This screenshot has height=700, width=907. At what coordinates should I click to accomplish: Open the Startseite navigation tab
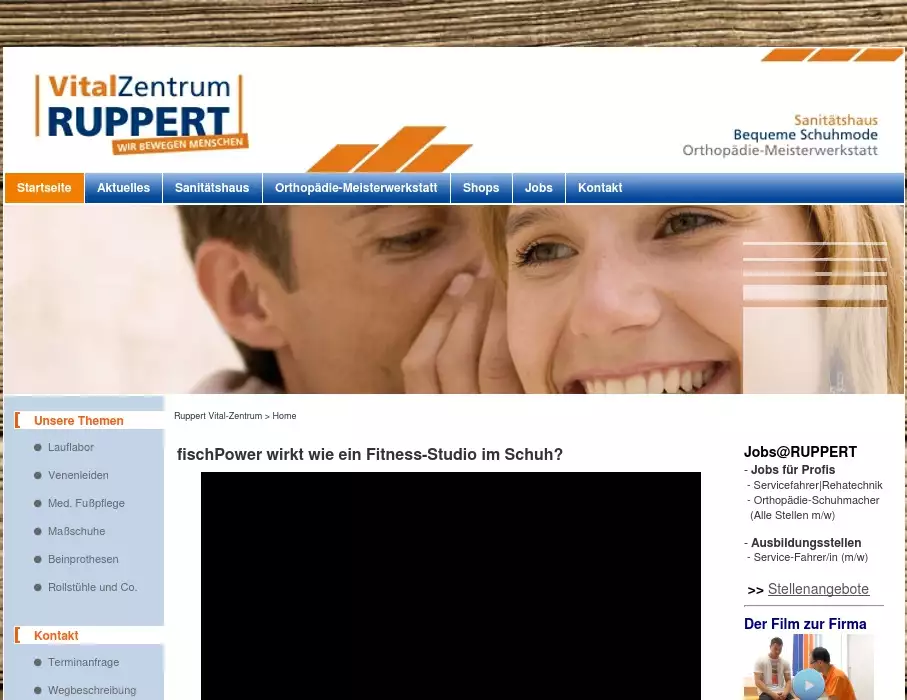(44, 188)
